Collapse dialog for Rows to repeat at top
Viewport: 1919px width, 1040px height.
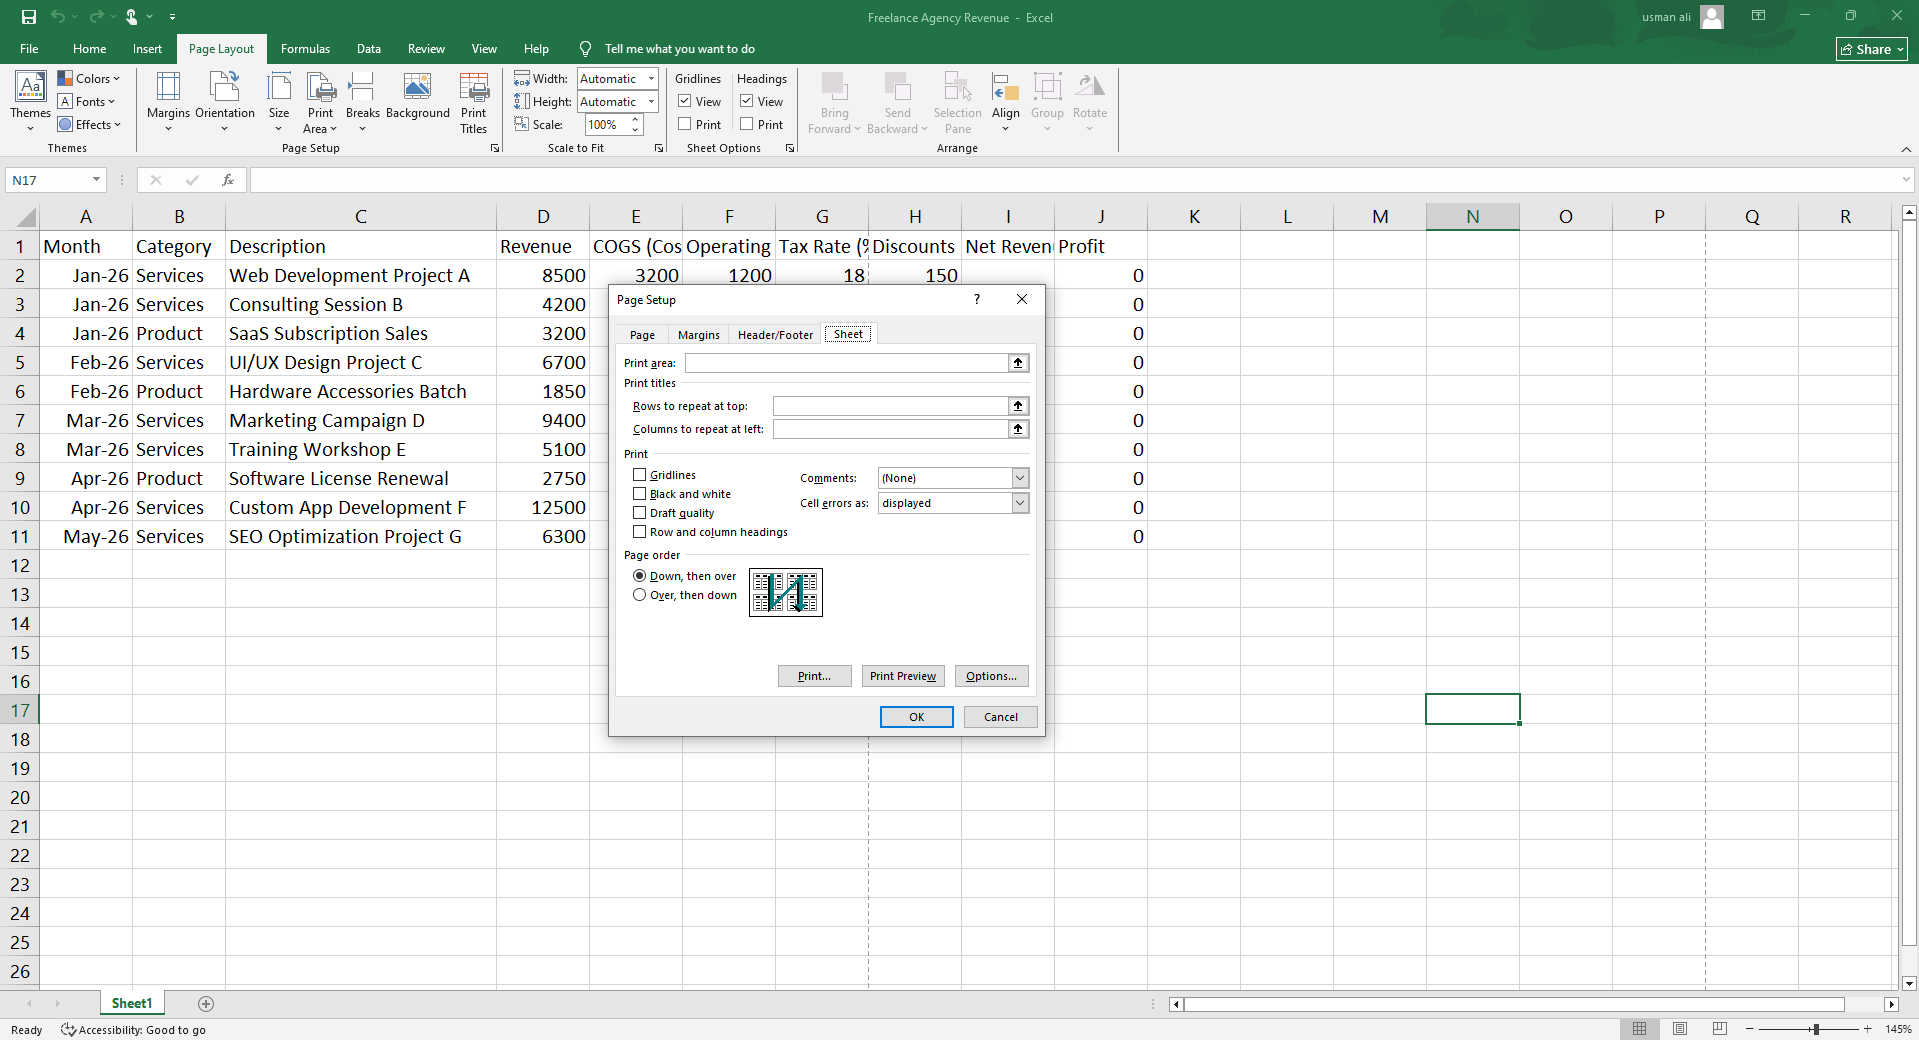click(x=1018, y=406)
